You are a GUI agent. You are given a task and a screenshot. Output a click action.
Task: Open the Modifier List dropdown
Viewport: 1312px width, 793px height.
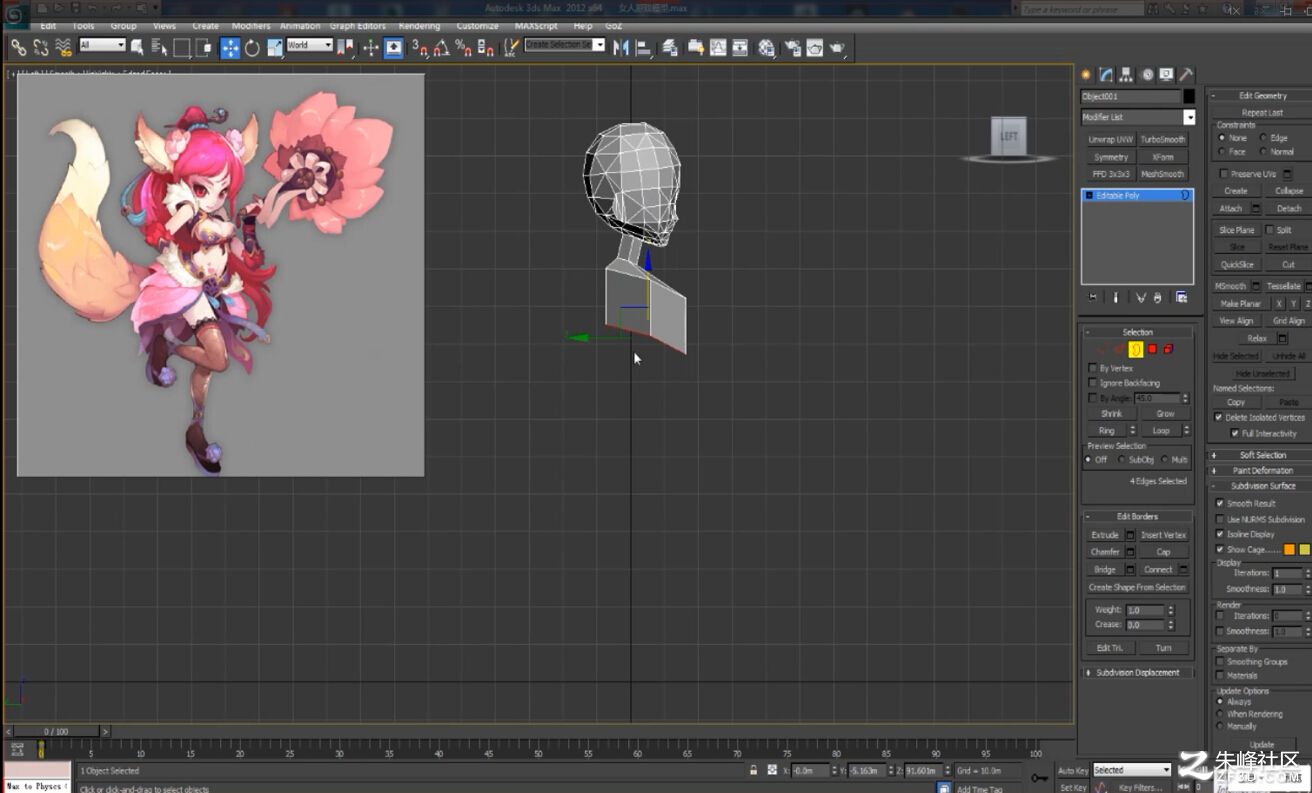pyautogui.click(x=1138, y=117)
